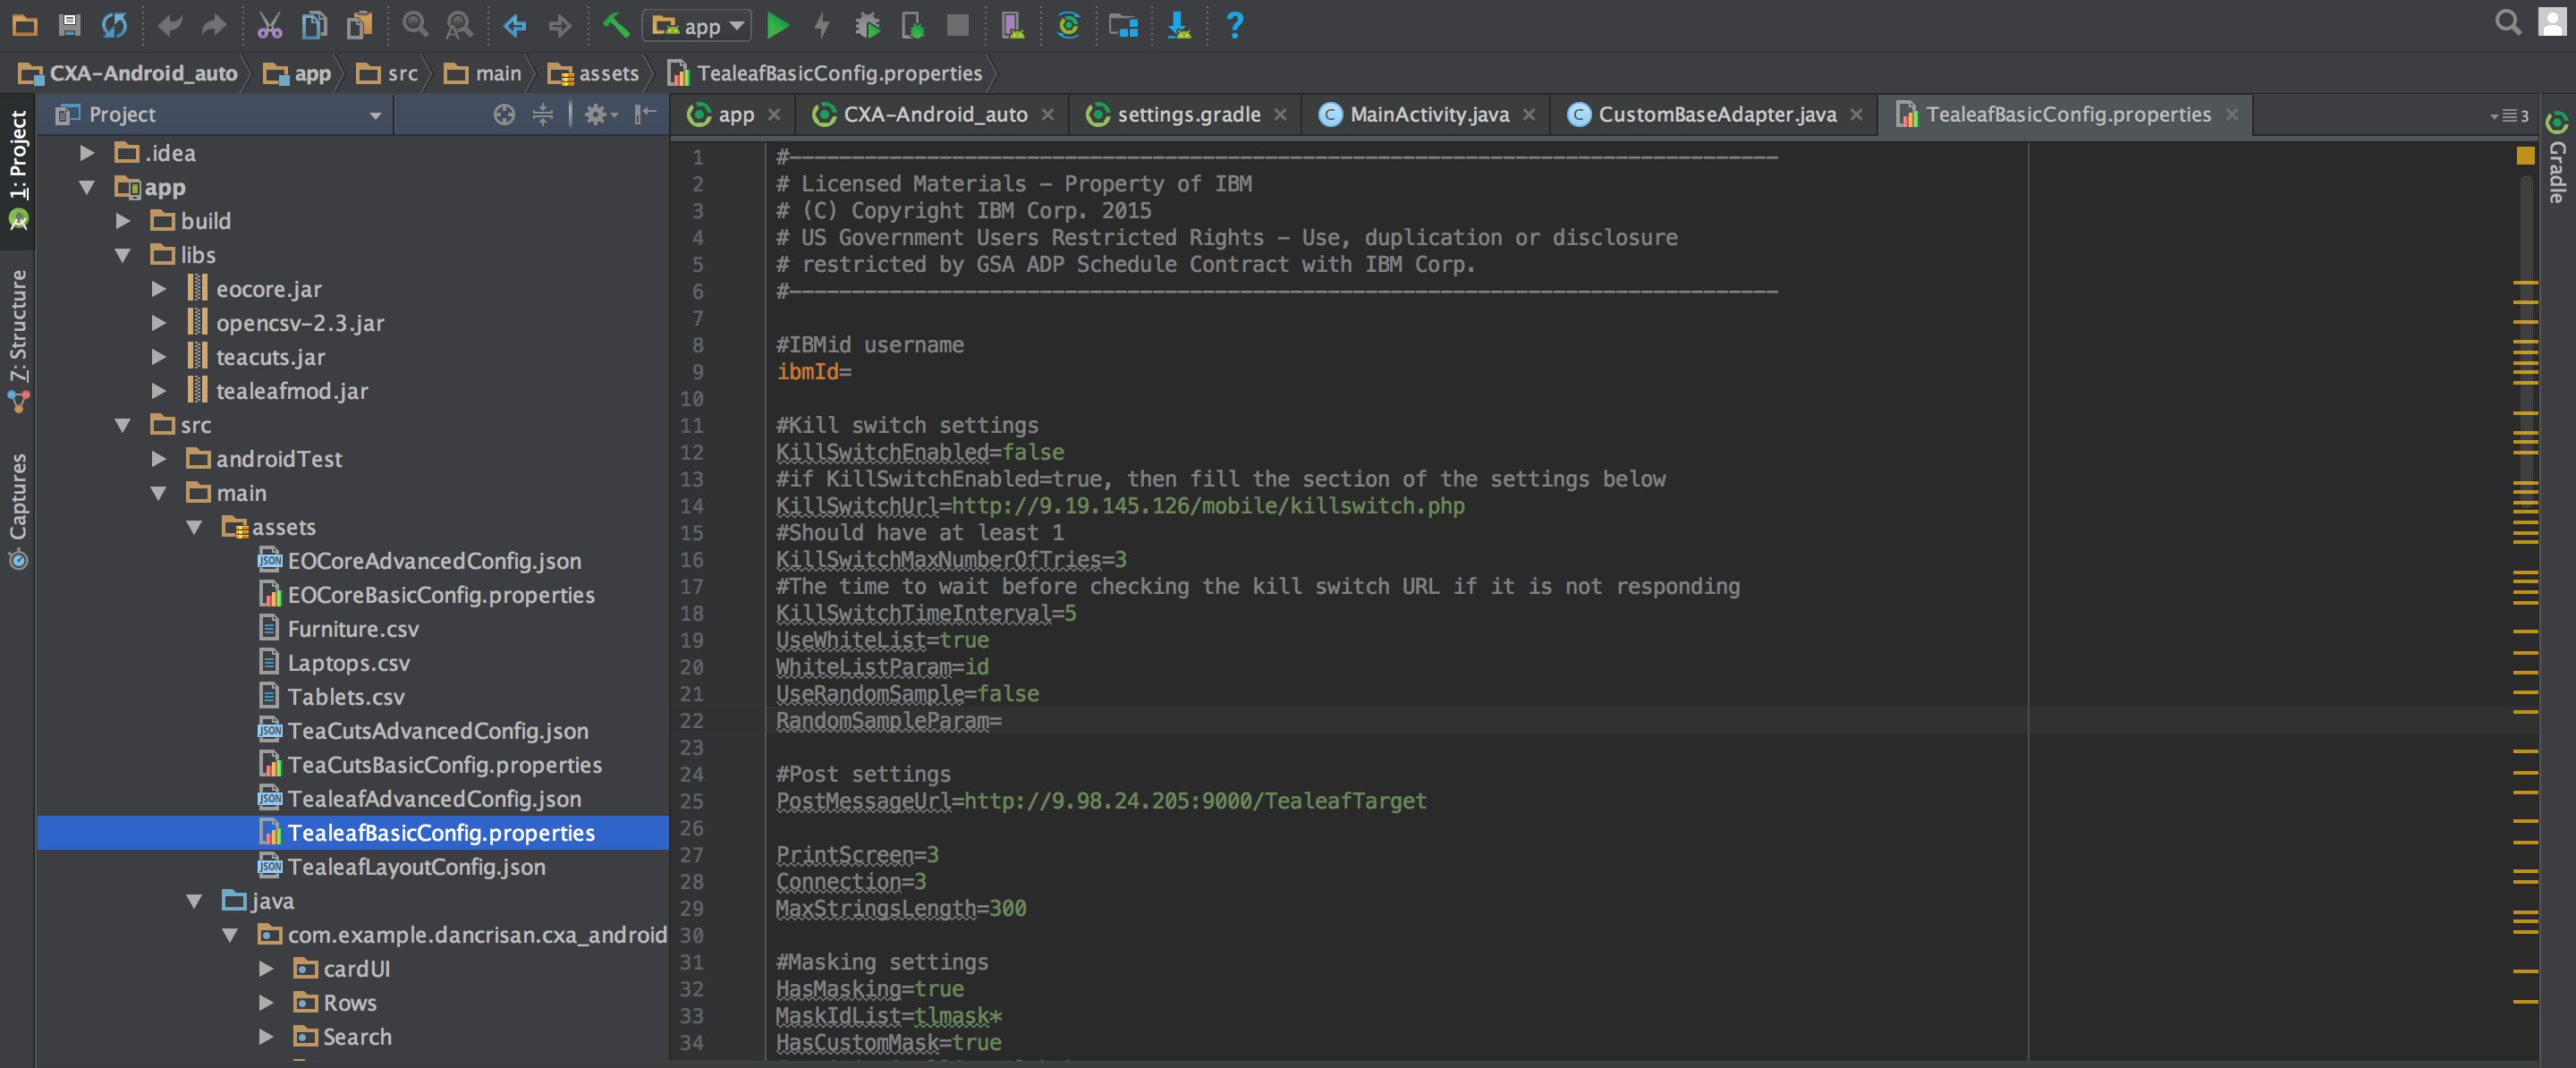Viewport: 2576px width, 1068px height.
Task: Select TeaCutsBasicConfig.properties in project tree
Action: (x=444, y=765)
